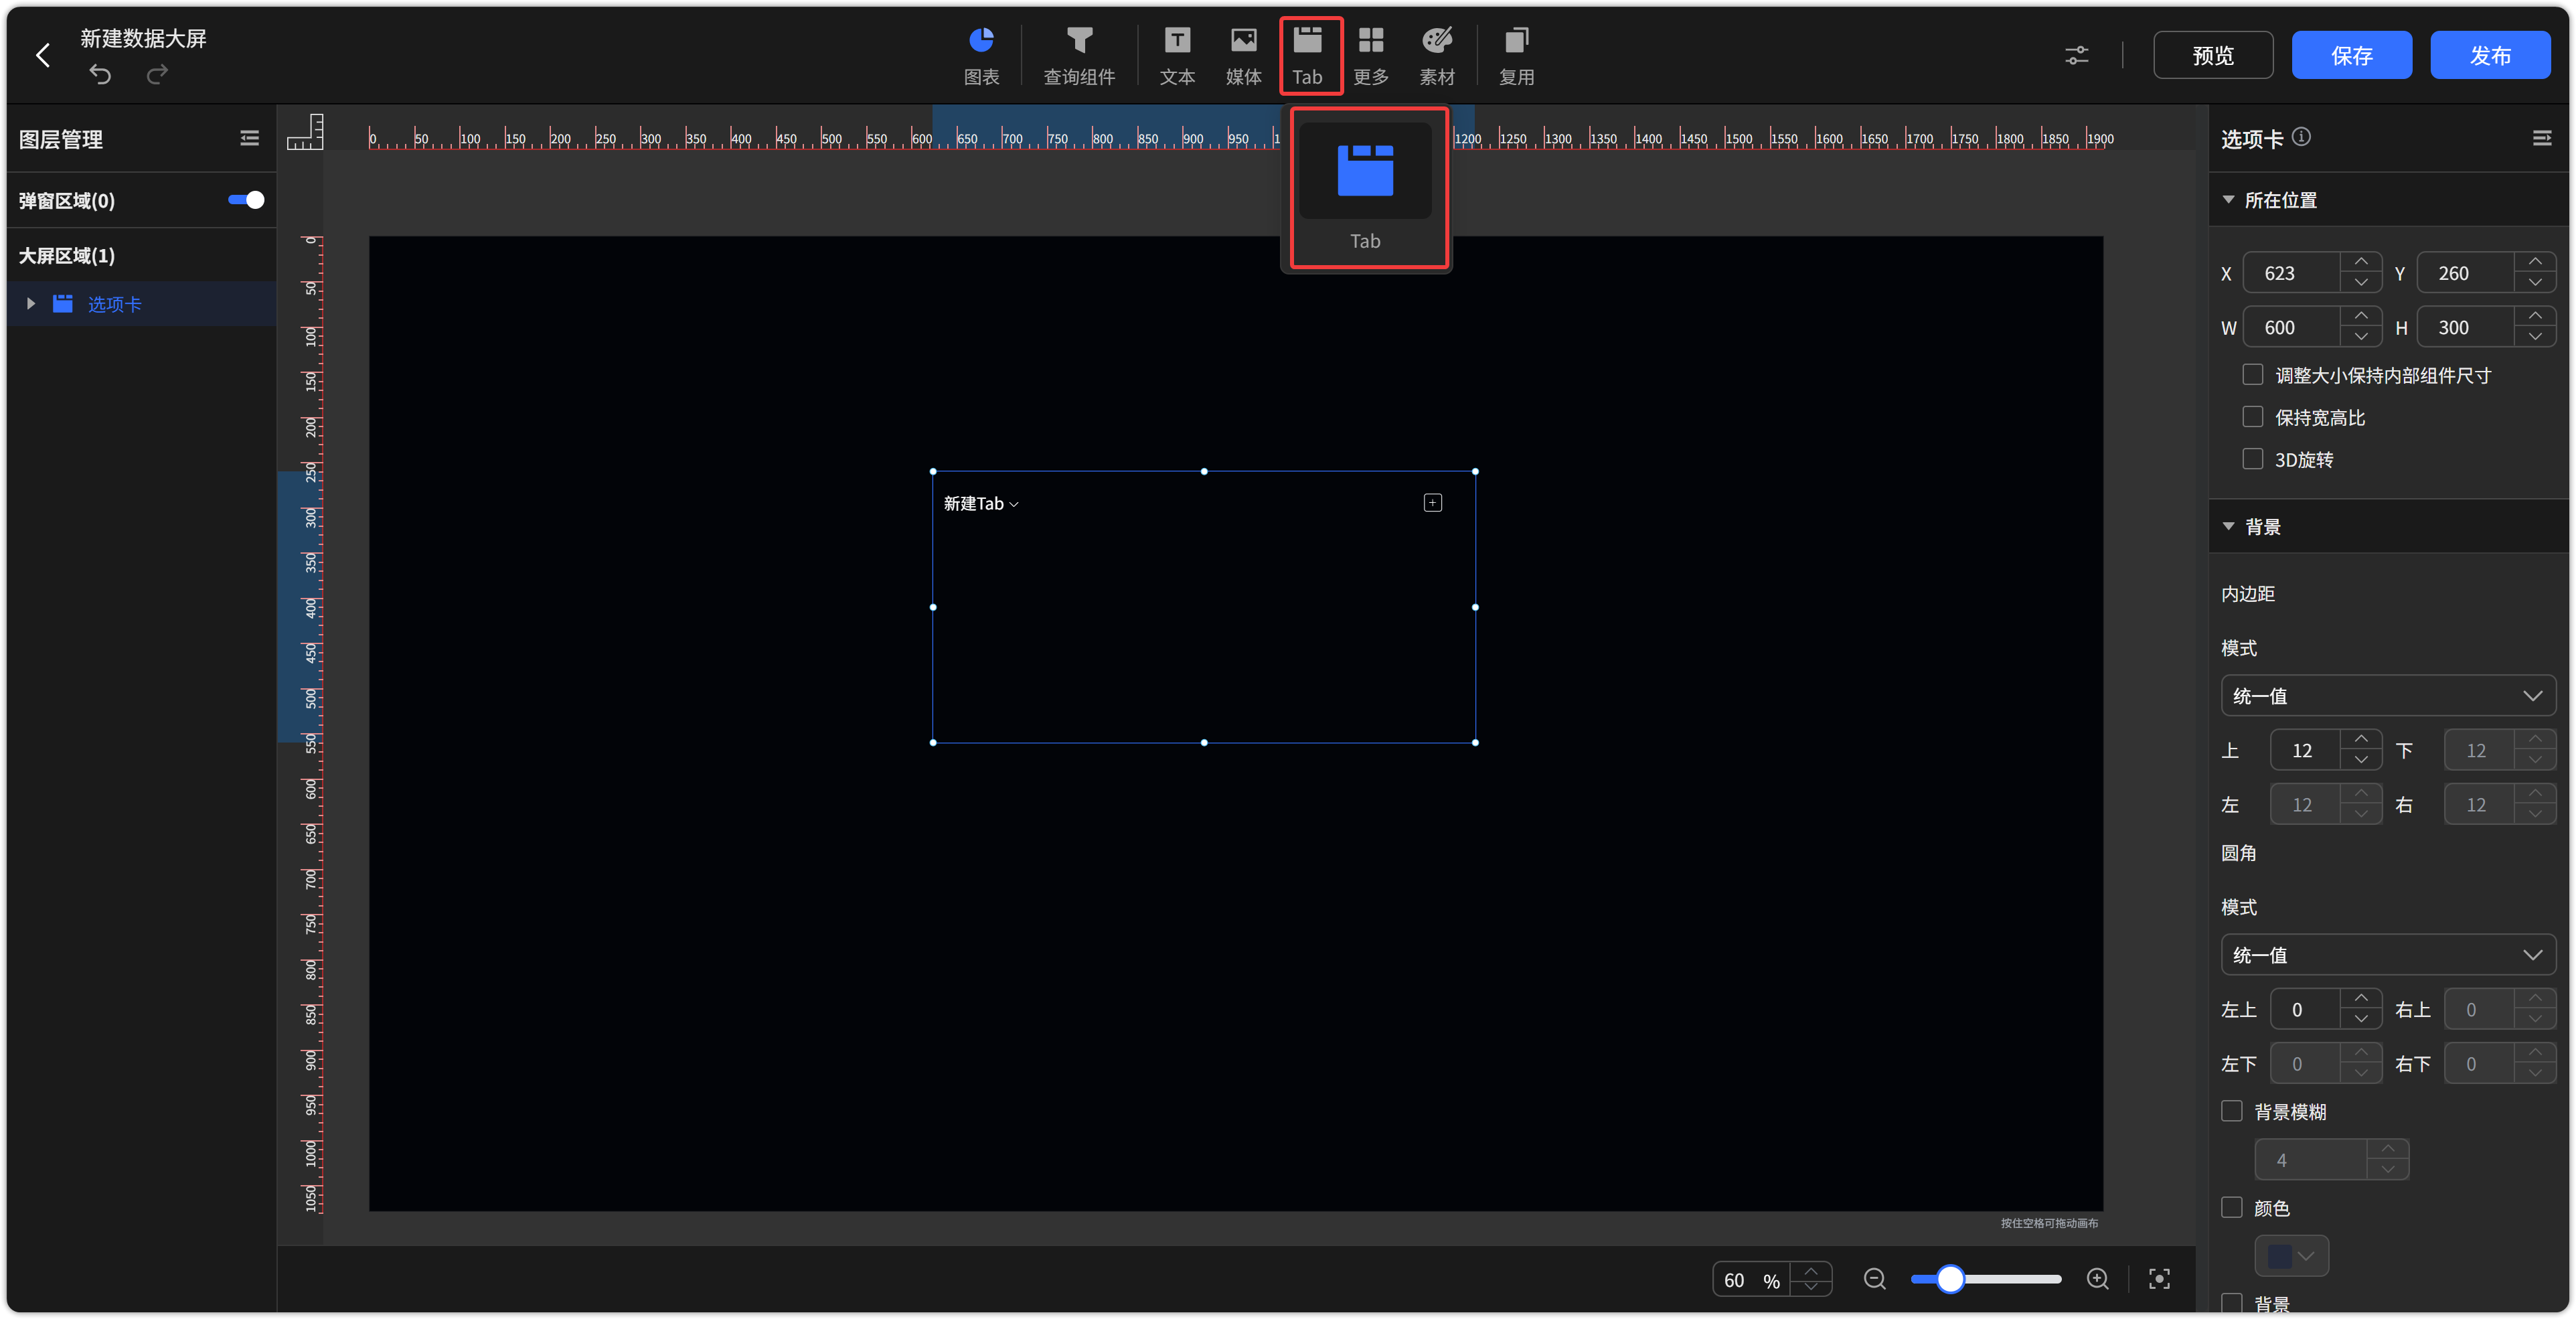Increase the width W value
Image resolution: width=2576 pixels, height=1319 pixels.
[x=2360, y=316]
